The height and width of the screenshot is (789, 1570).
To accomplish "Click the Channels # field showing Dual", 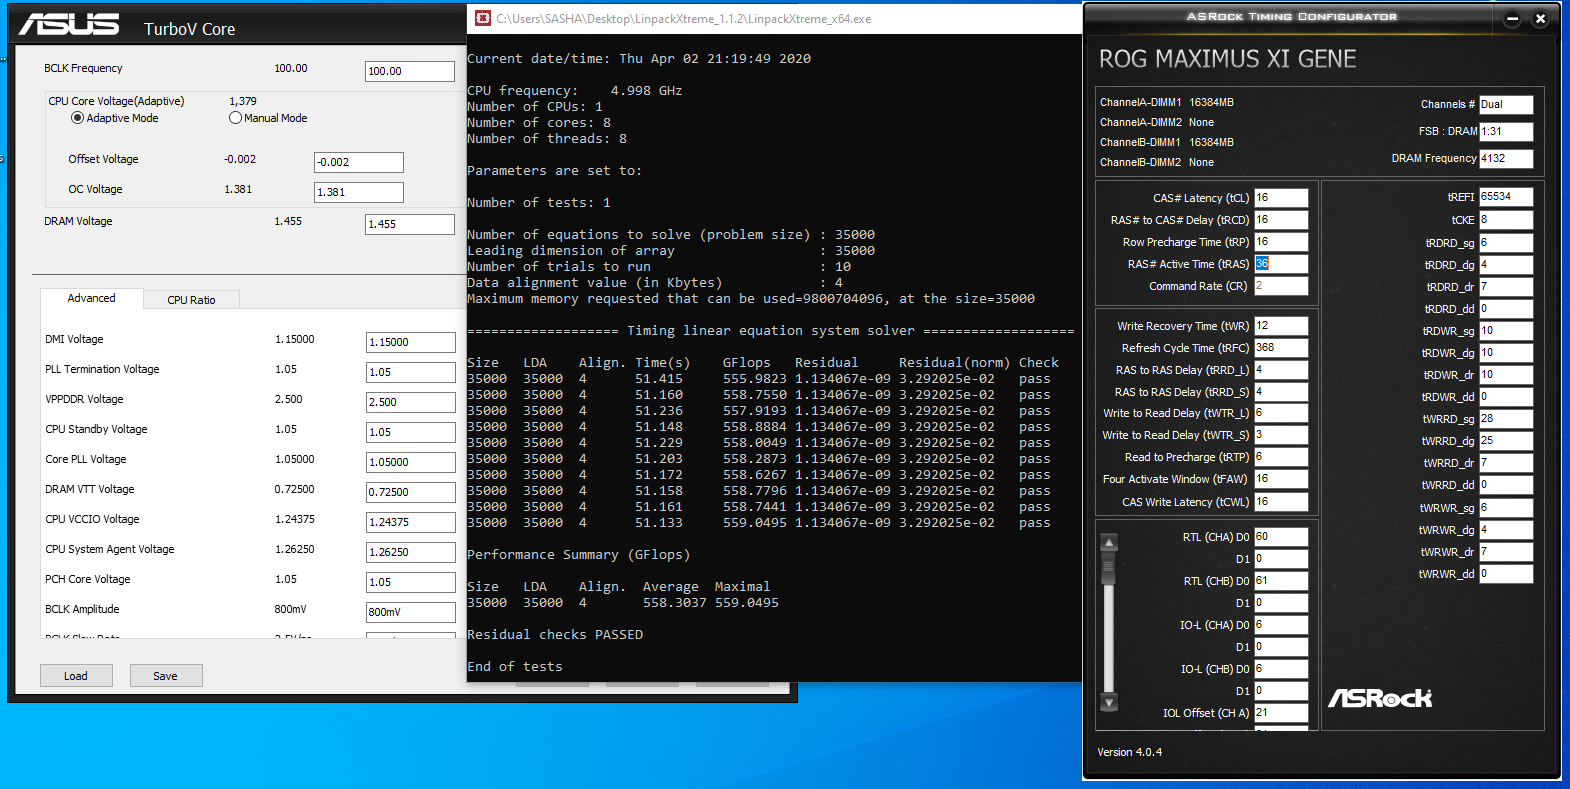I will point(1506,104).
